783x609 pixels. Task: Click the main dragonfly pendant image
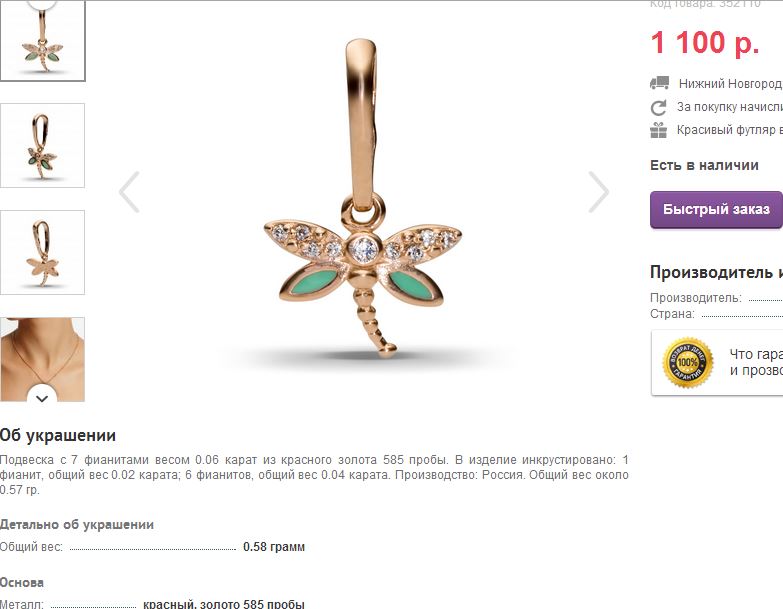coord(363,200)
